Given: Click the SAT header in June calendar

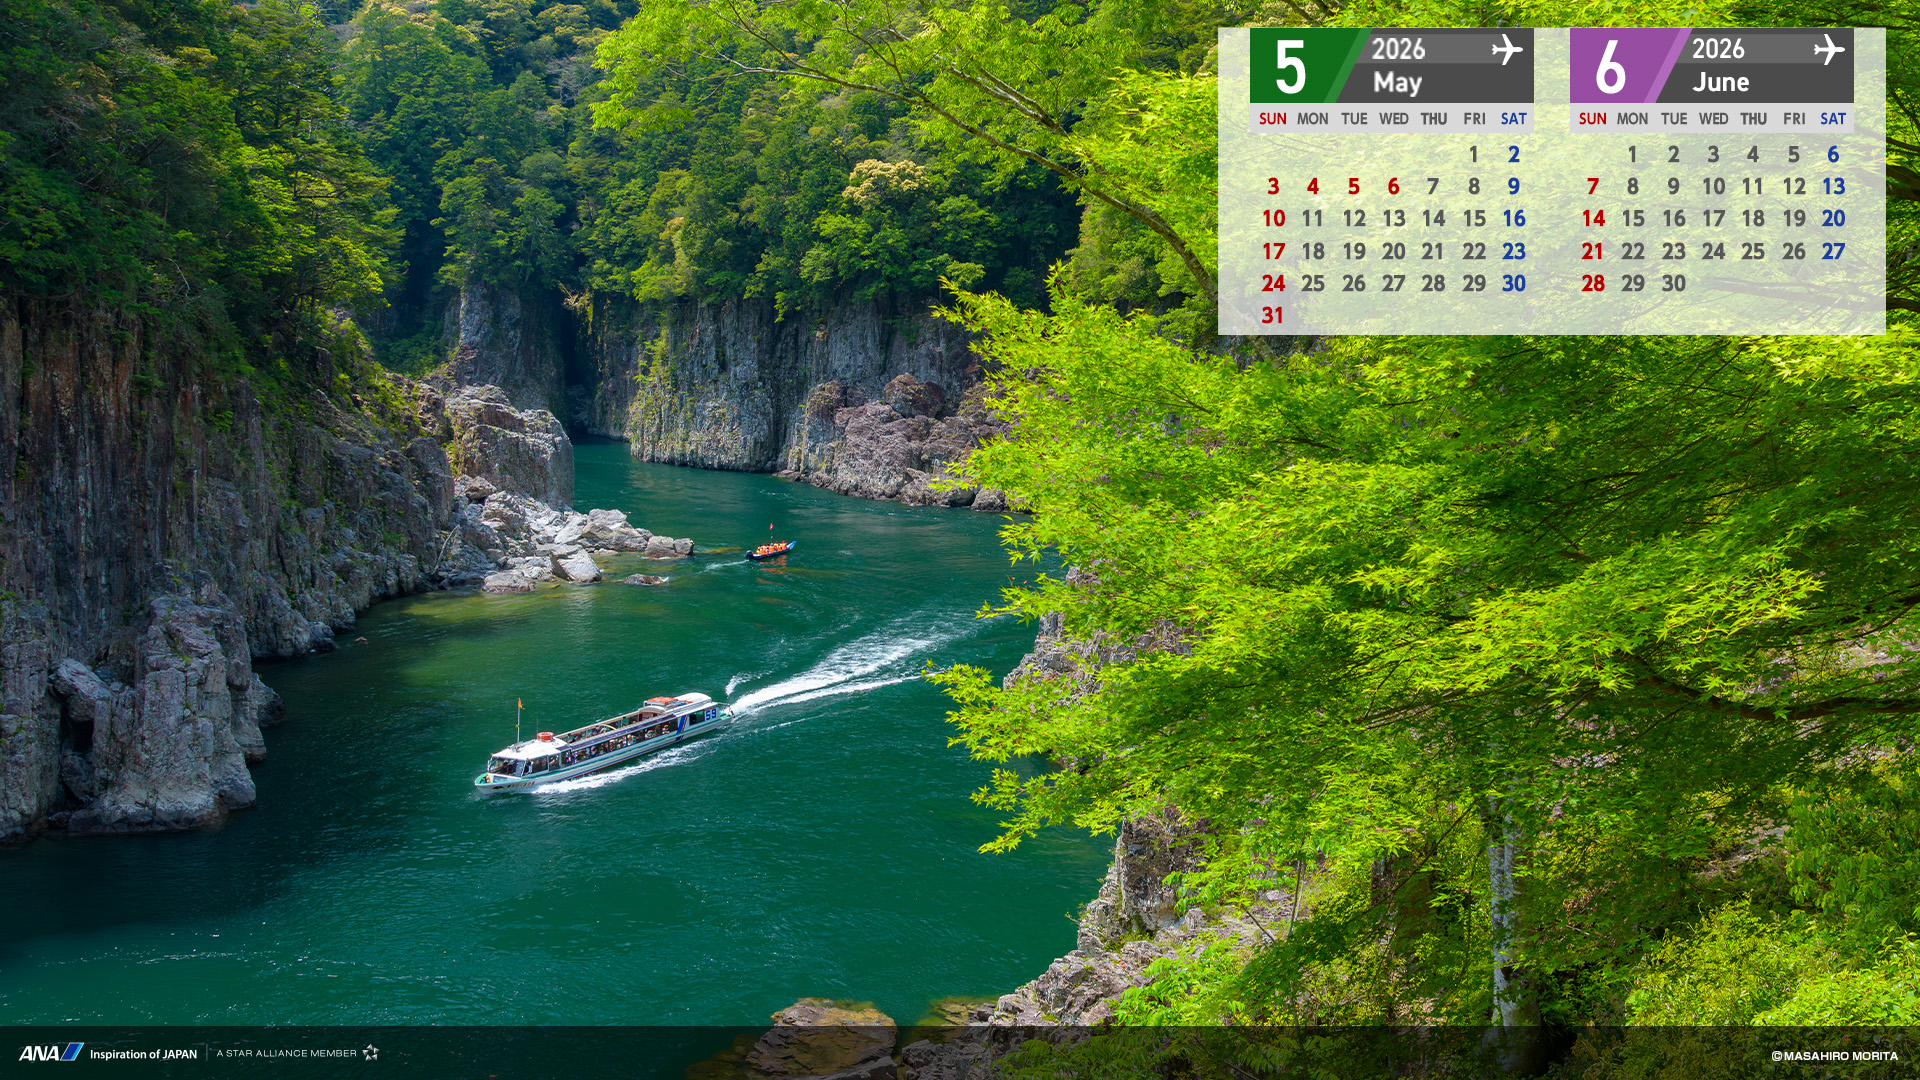Looking at the screenshot, I should (1832, 119).
